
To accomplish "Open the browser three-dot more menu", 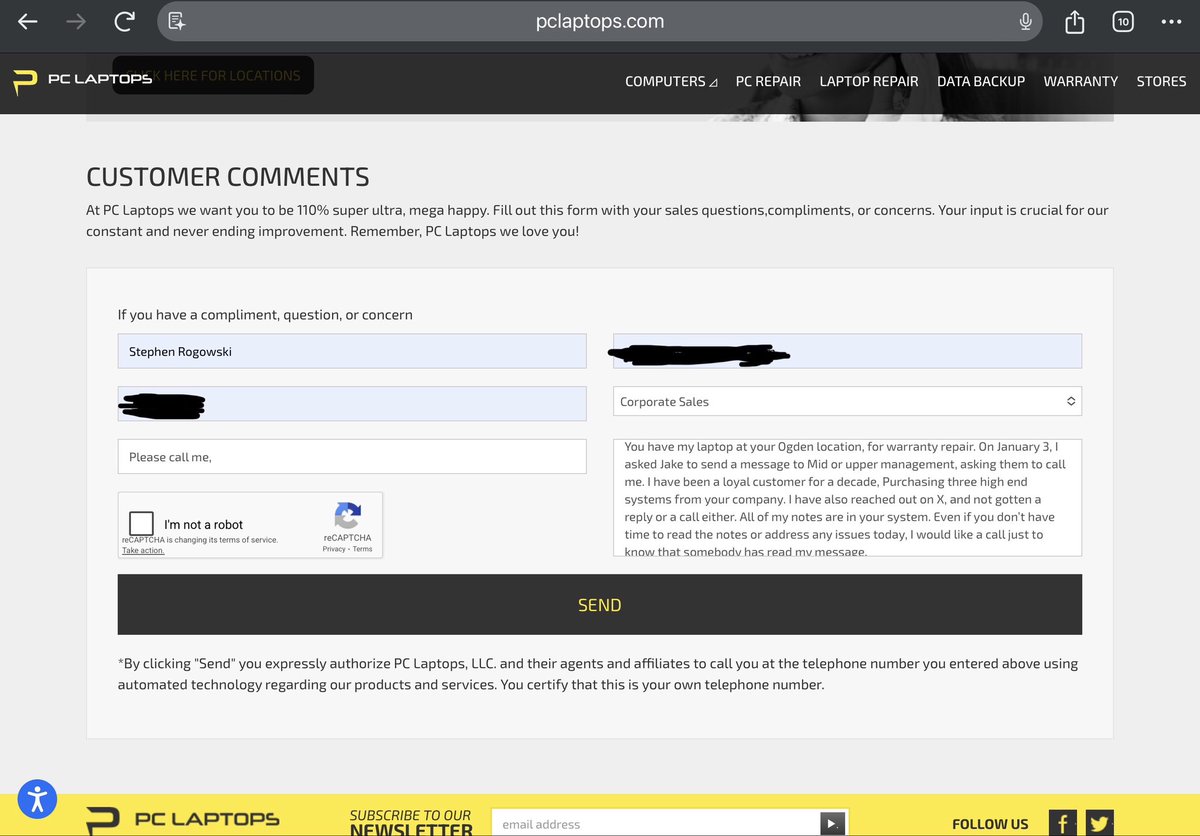I will 1171,21.
